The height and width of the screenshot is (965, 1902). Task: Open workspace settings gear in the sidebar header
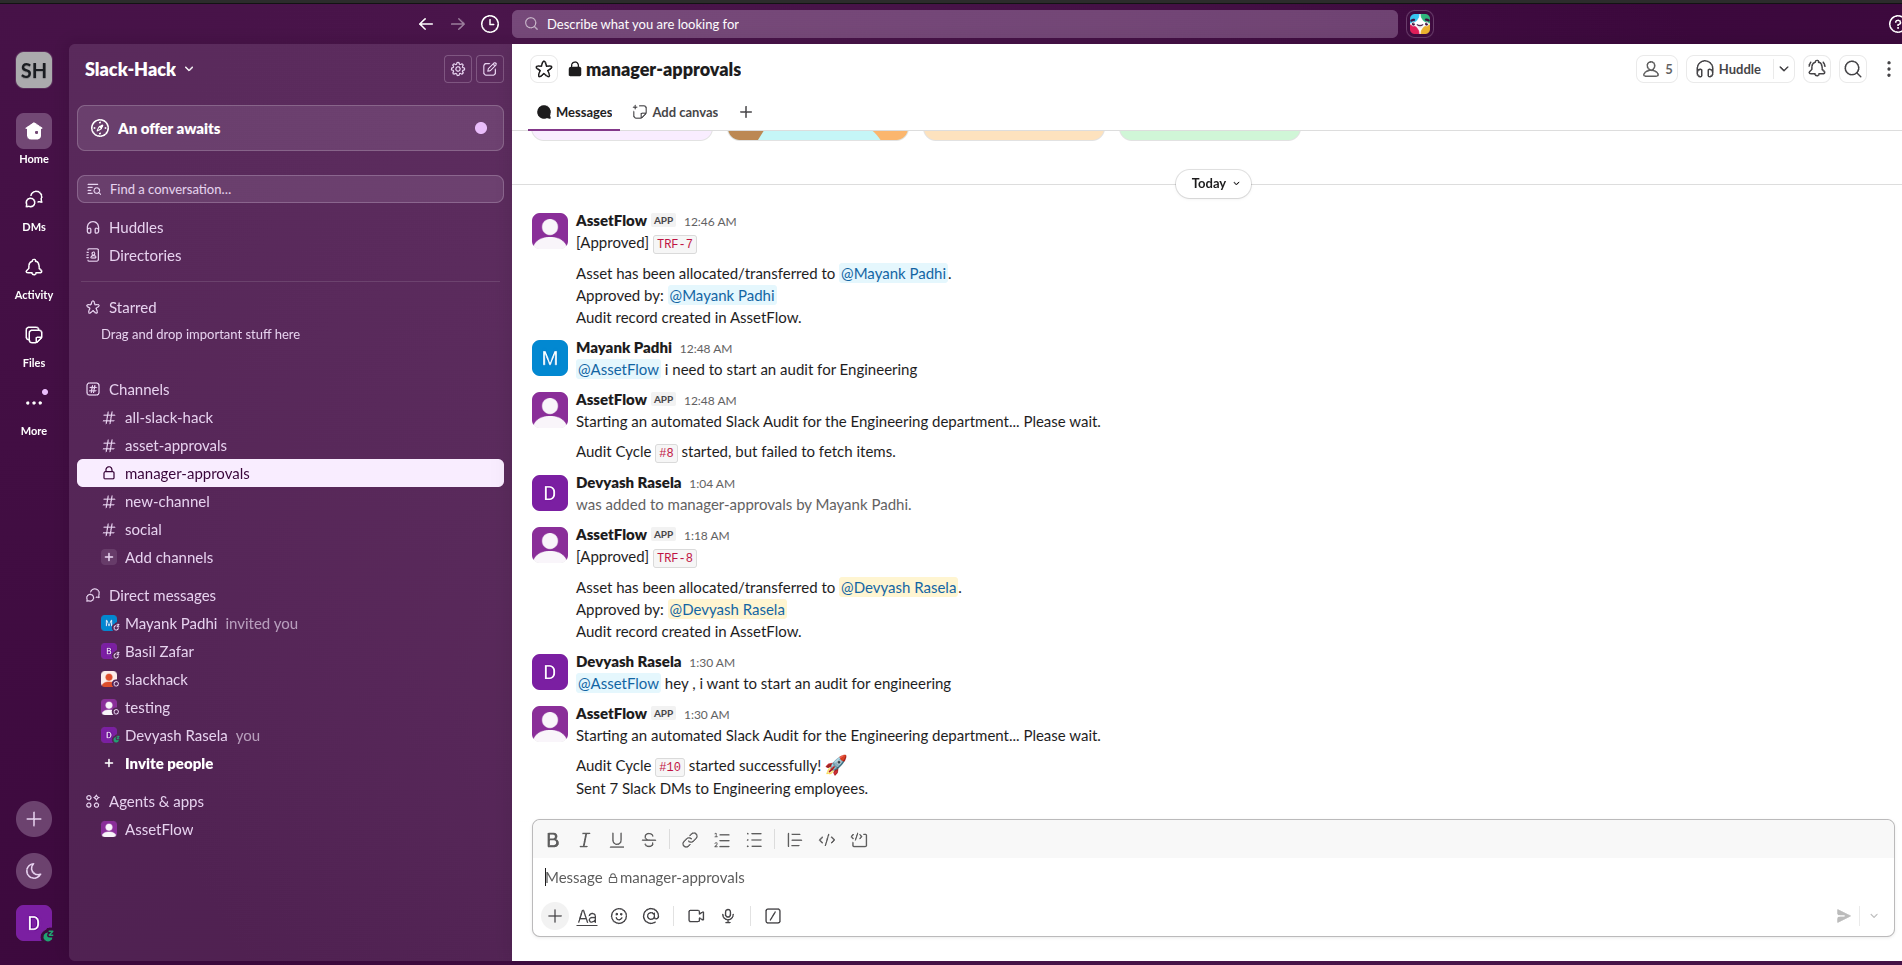tap(458, 69)
